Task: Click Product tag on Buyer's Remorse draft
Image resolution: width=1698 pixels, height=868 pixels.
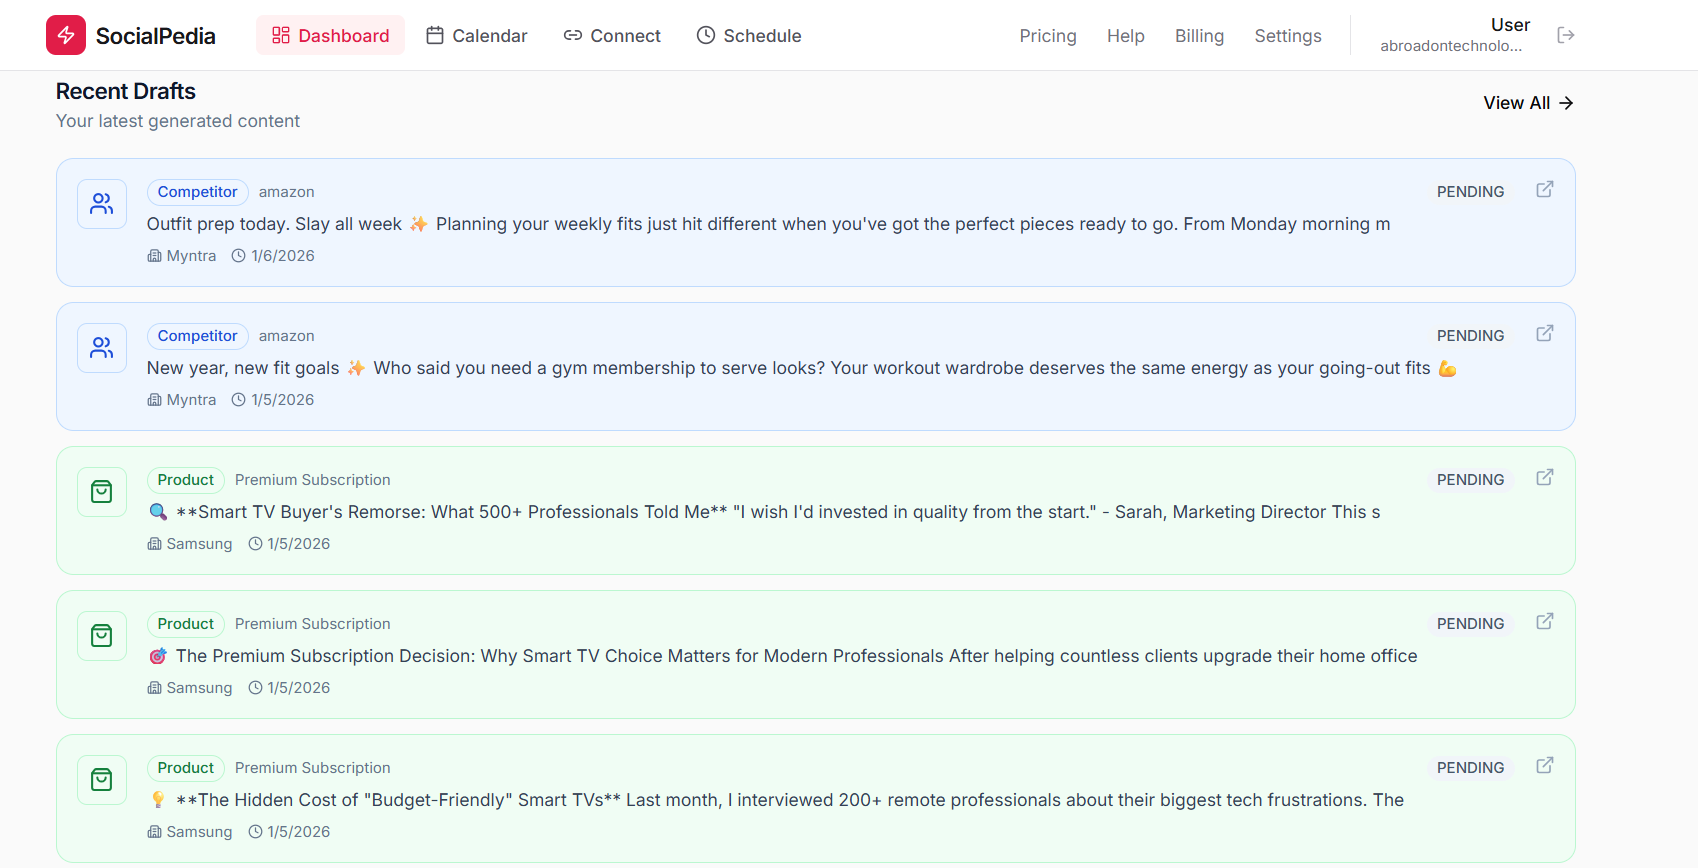Action: (186, 480)
